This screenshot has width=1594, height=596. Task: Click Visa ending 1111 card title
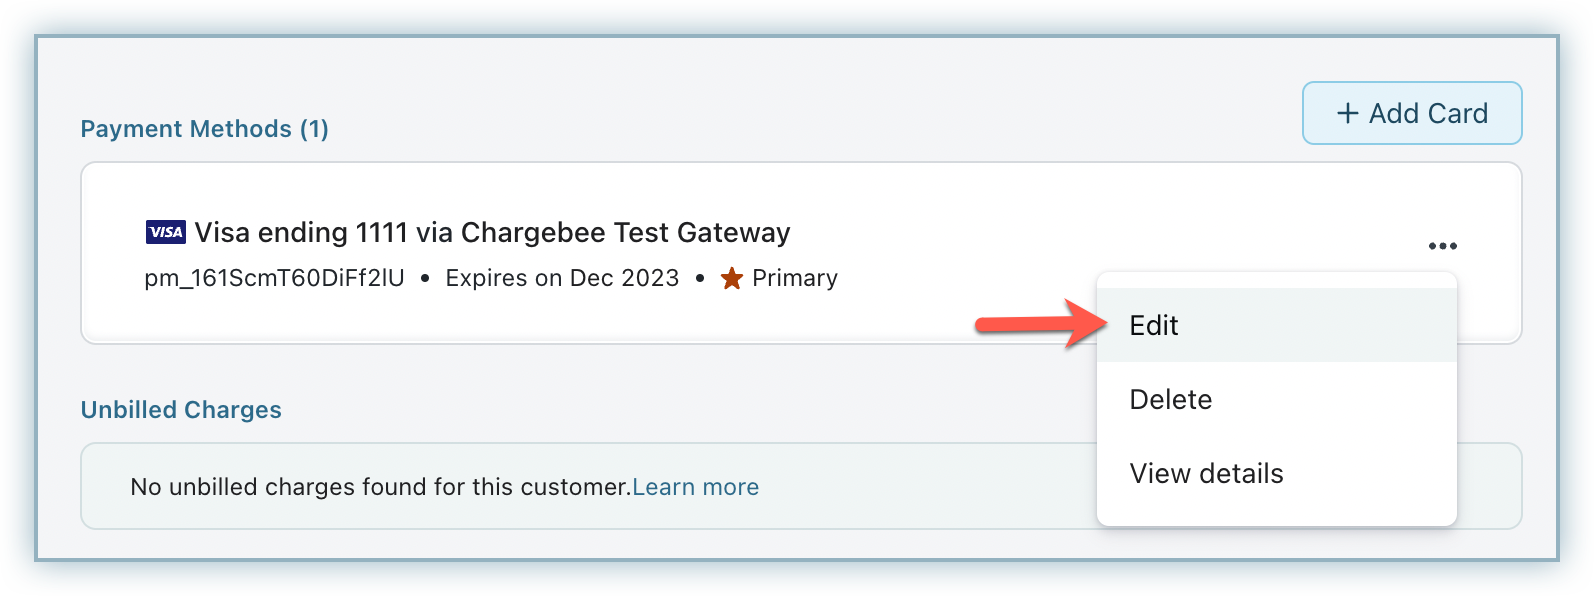[492, 233]
